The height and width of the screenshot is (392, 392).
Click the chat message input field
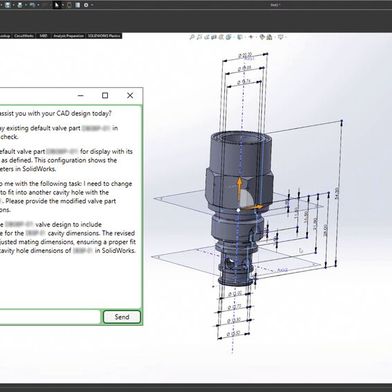click(49, 317)
